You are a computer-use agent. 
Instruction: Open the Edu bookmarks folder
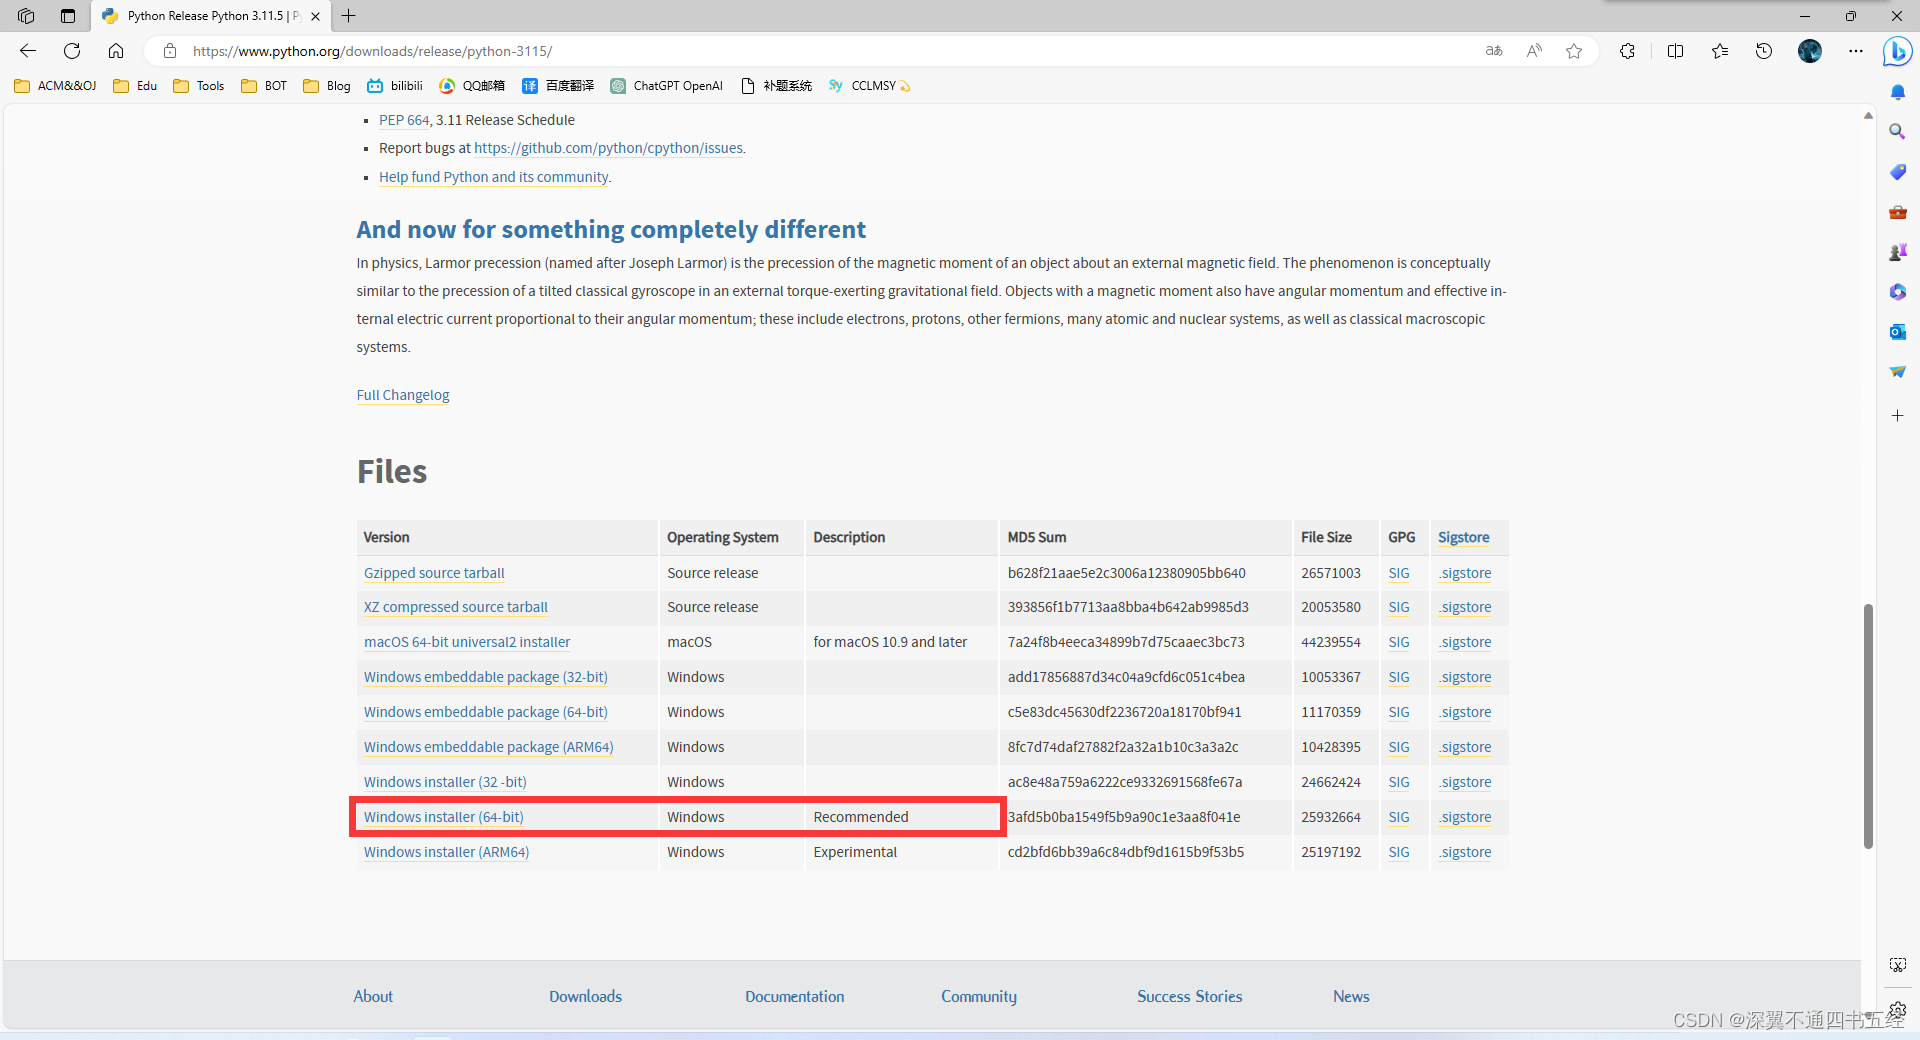135,86
